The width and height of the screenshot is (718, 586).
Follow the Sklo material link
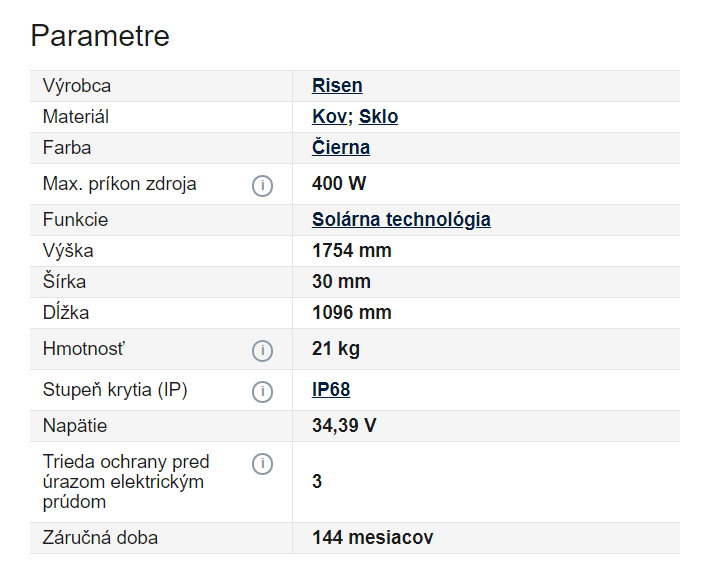tap(379, 117)
